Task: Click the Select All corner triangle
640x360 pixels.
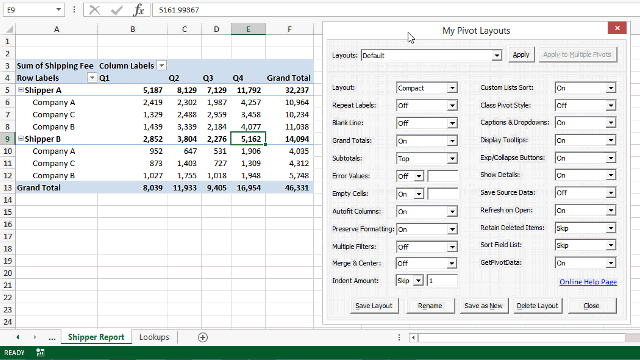Action: tap(9, 29)
